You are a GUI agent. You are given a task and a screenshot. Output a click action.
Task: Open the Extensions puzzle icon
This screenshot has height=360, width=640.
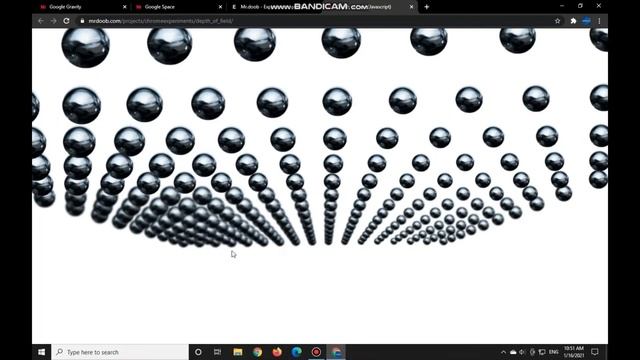pyautogui.click(x=573, y=21)
